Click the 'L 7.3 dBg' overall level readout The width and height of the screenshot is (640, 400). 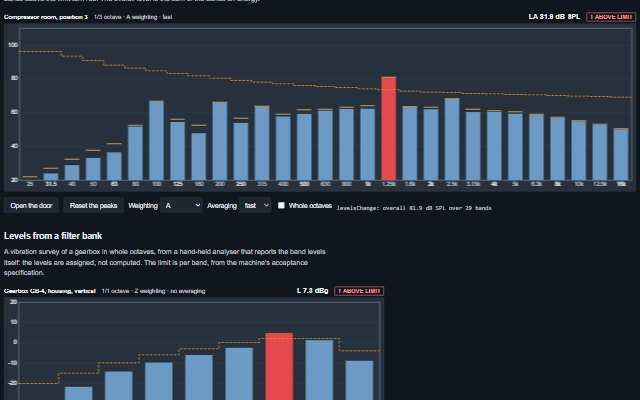tap(312, 291)
